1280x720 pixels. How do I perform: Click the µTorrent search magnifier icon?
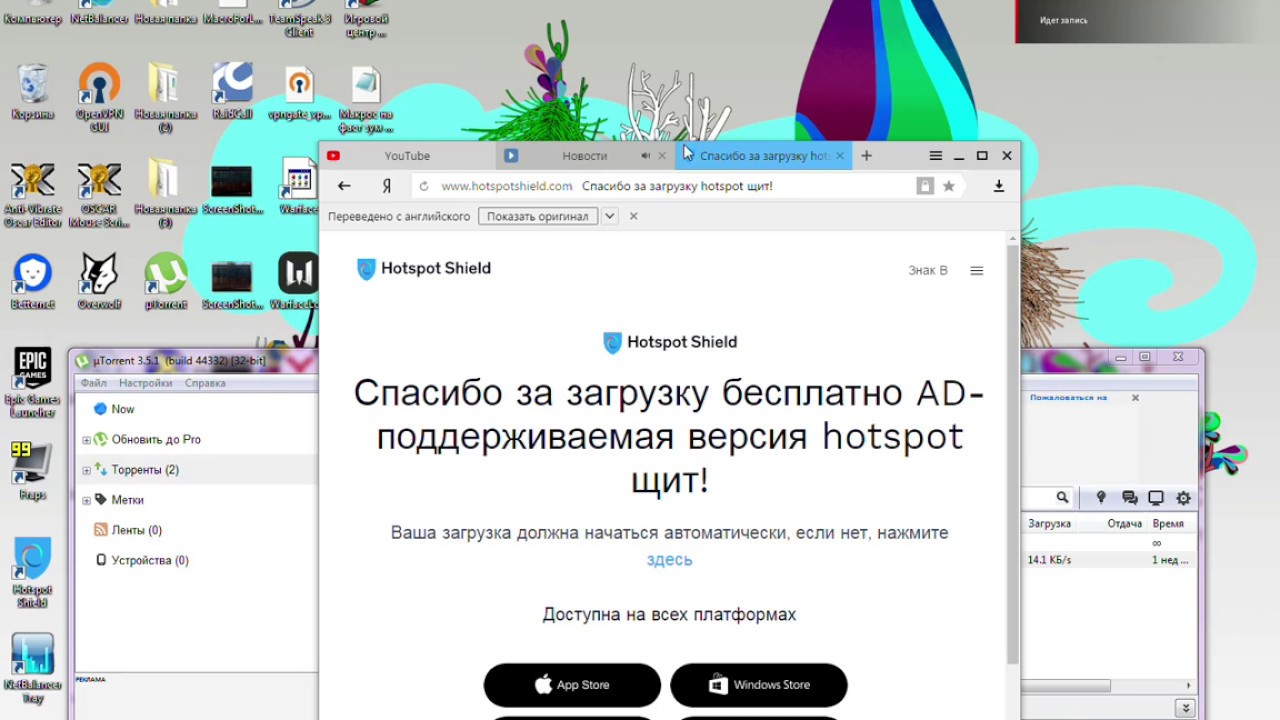1062,498
